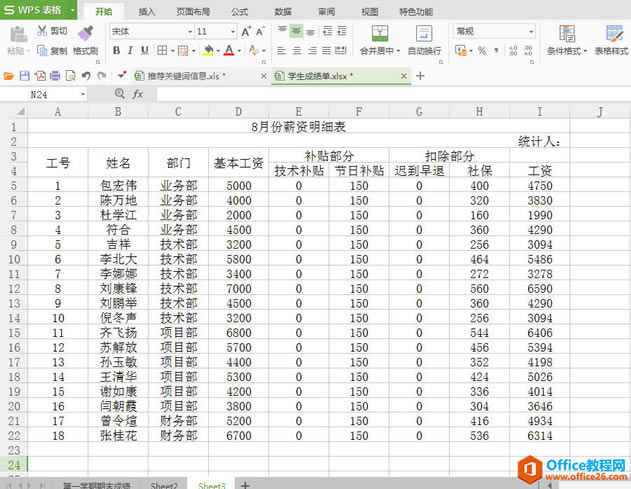This screenshot has height=489, width=631.
Task: Toggle italic formatting
Action: pos(130,51)
